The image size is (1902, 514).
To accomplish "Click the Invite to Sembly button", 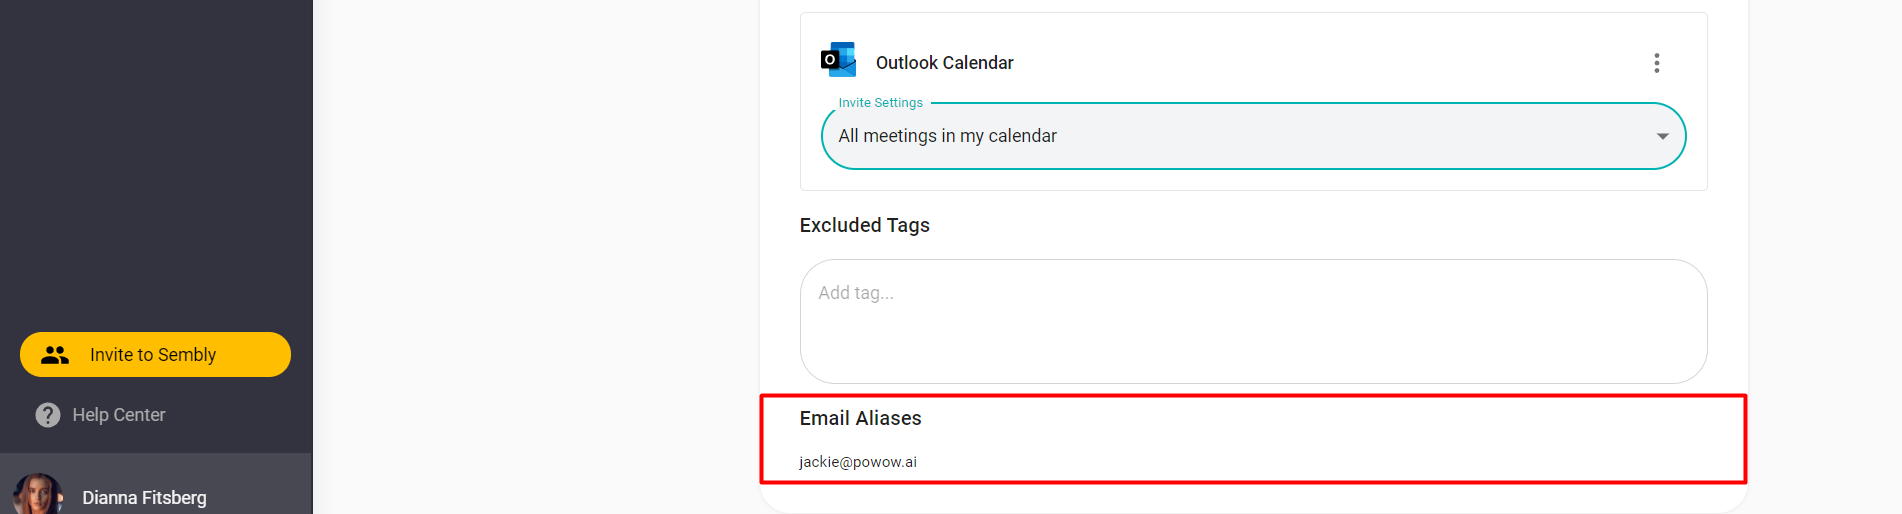I will click(155, 355).
